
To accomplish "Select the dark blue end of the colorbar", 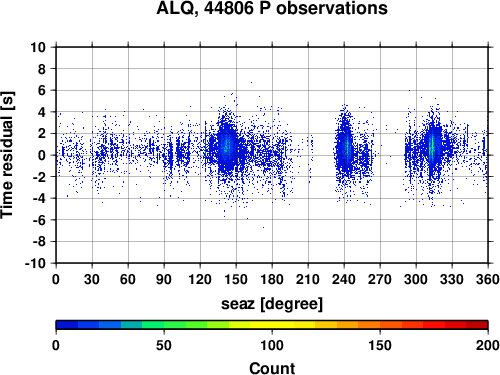I will click(67, 325).
